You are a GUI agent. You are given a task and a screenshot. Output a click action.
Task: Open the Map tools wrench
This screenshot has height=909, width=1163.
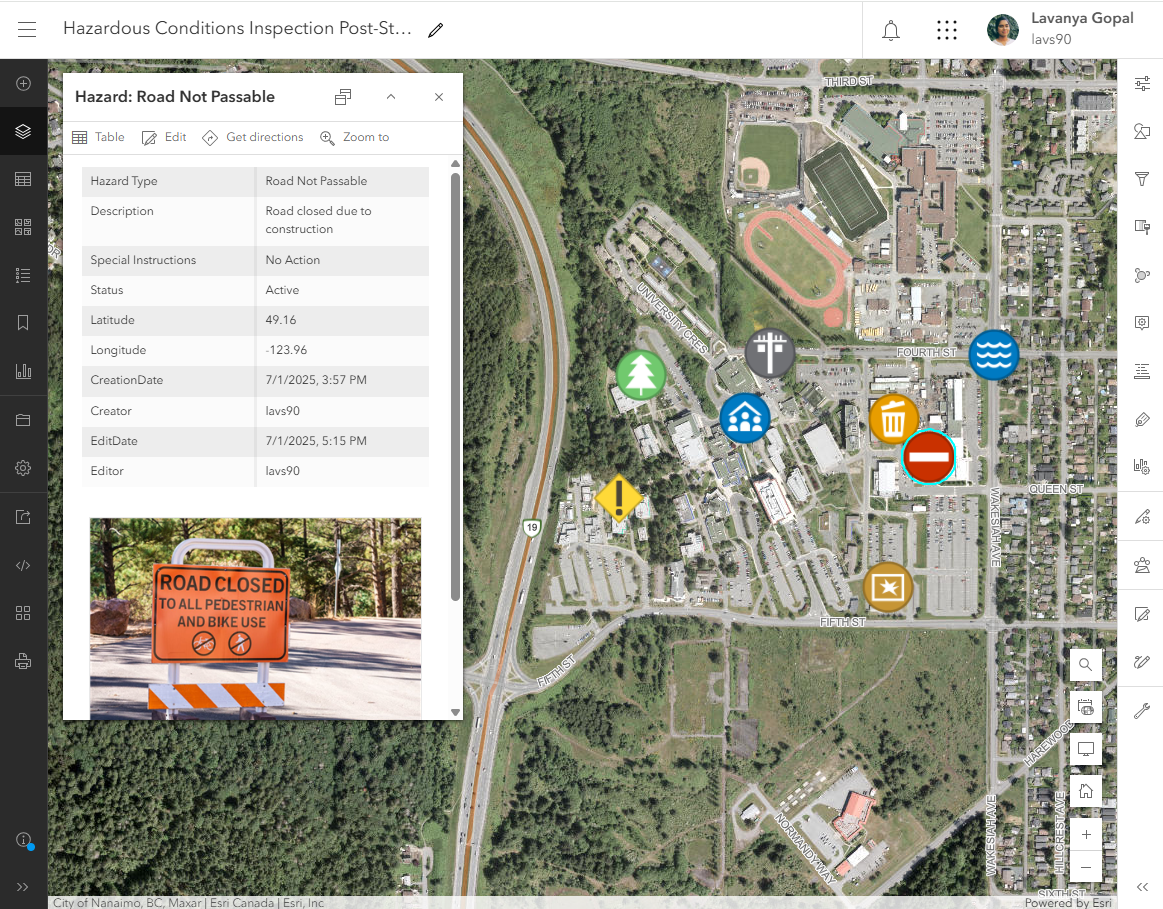point(1142,711)
